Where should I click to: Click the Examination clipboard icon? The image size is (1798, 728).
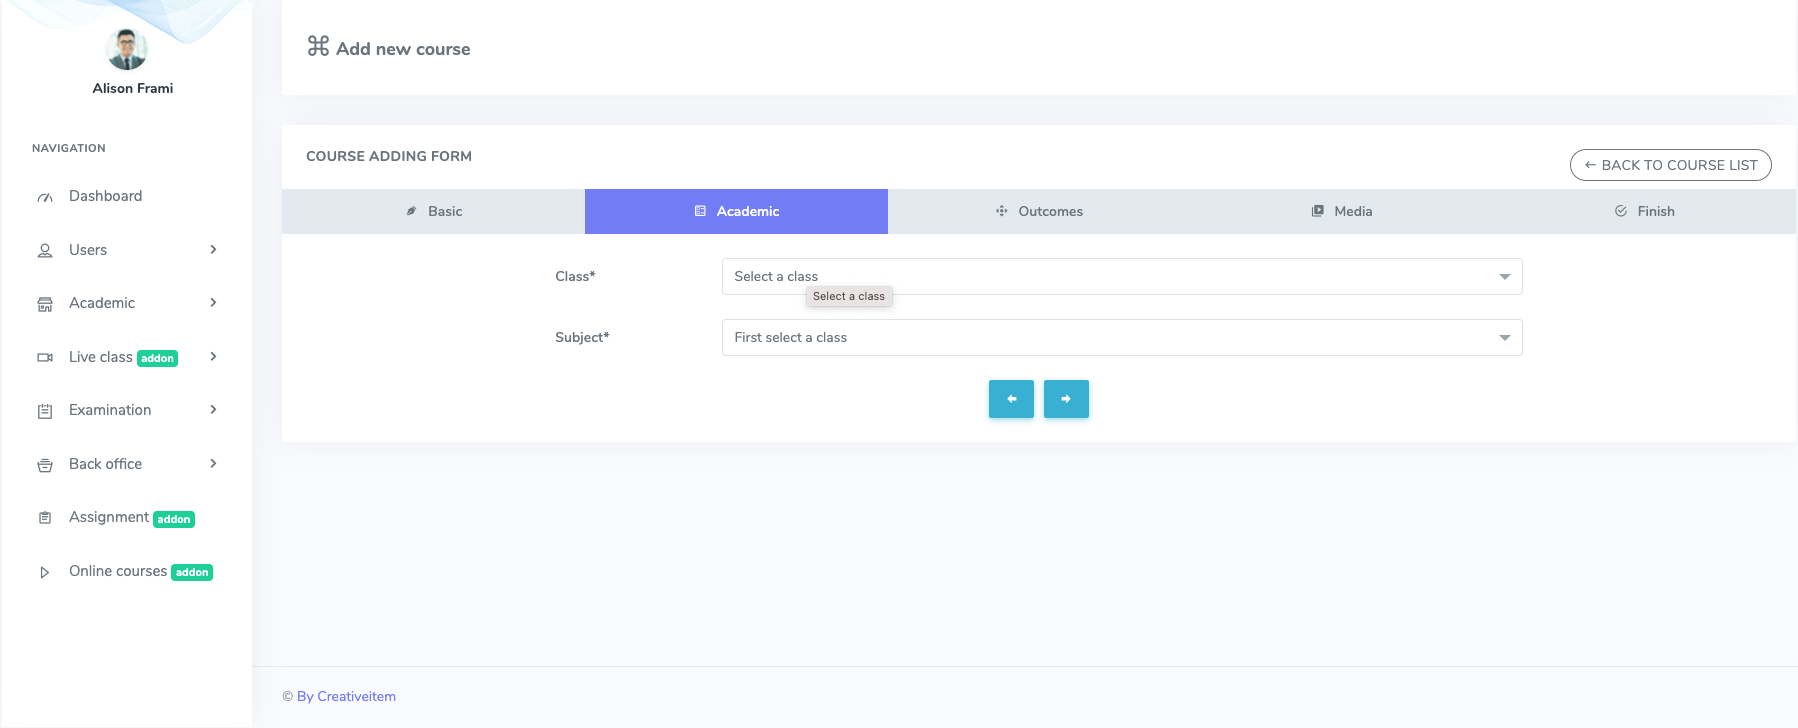pyautogui.click(x=45, y=411)
